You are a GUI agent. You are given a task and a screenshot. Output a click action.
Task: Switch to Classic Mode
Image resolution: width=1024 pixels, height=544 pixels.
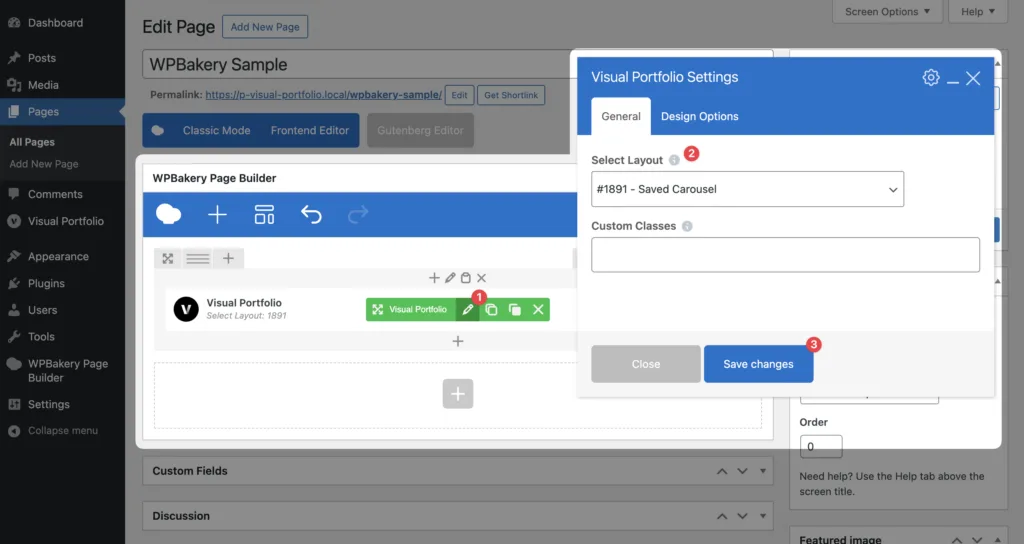(216, 131)
